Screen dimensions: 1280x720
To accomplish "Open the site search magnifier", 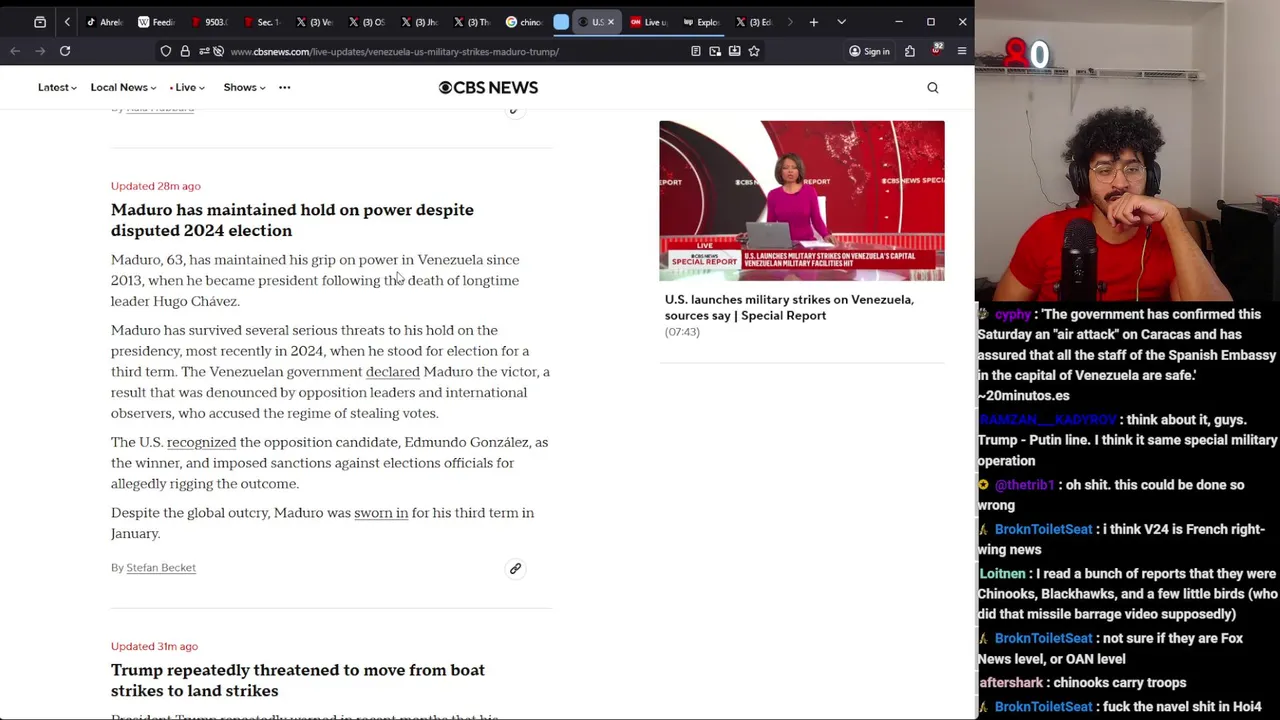I will click(932, 88).
